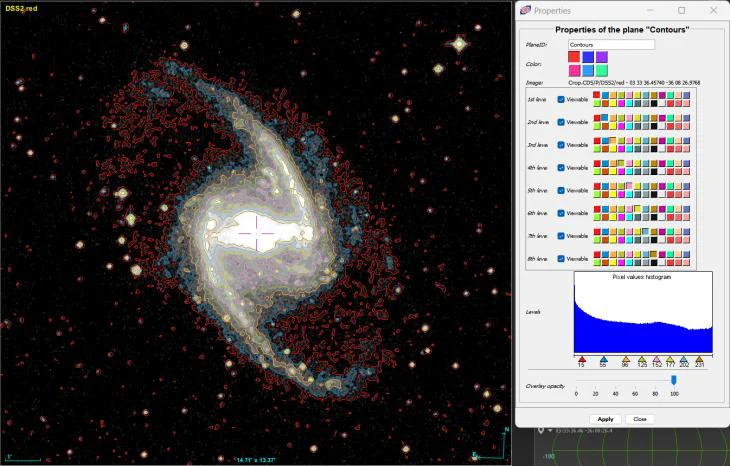Click the magenta reticle at the galaxy center
This screenshot has width=730, height=466.
pyautogui.click(x=257, y=233)
